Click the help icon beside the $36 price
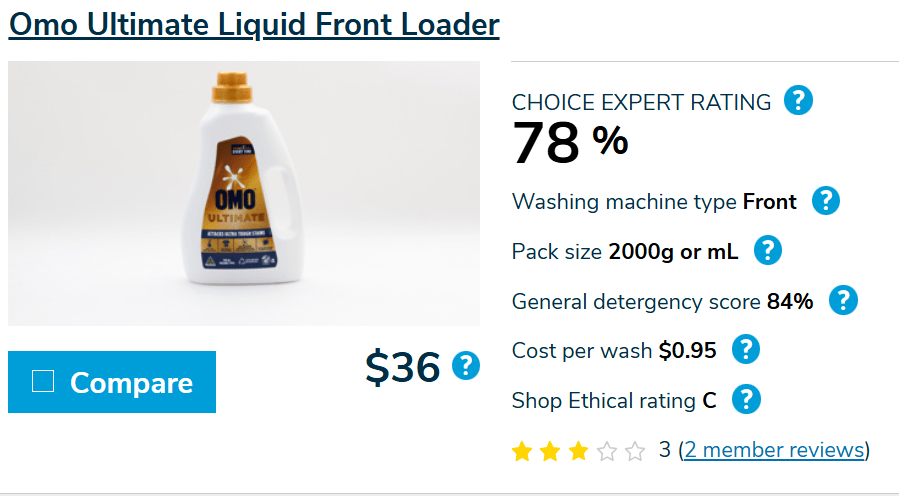This screenshot has width=899, height=496. click(466, 366)
